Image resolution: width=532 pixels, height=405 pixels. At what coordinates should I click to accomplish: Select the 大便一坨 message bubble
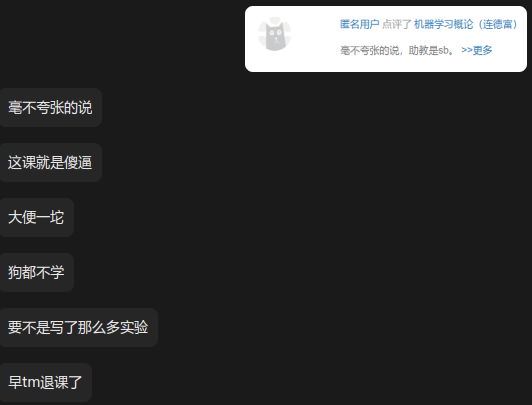tap(37, 217)
